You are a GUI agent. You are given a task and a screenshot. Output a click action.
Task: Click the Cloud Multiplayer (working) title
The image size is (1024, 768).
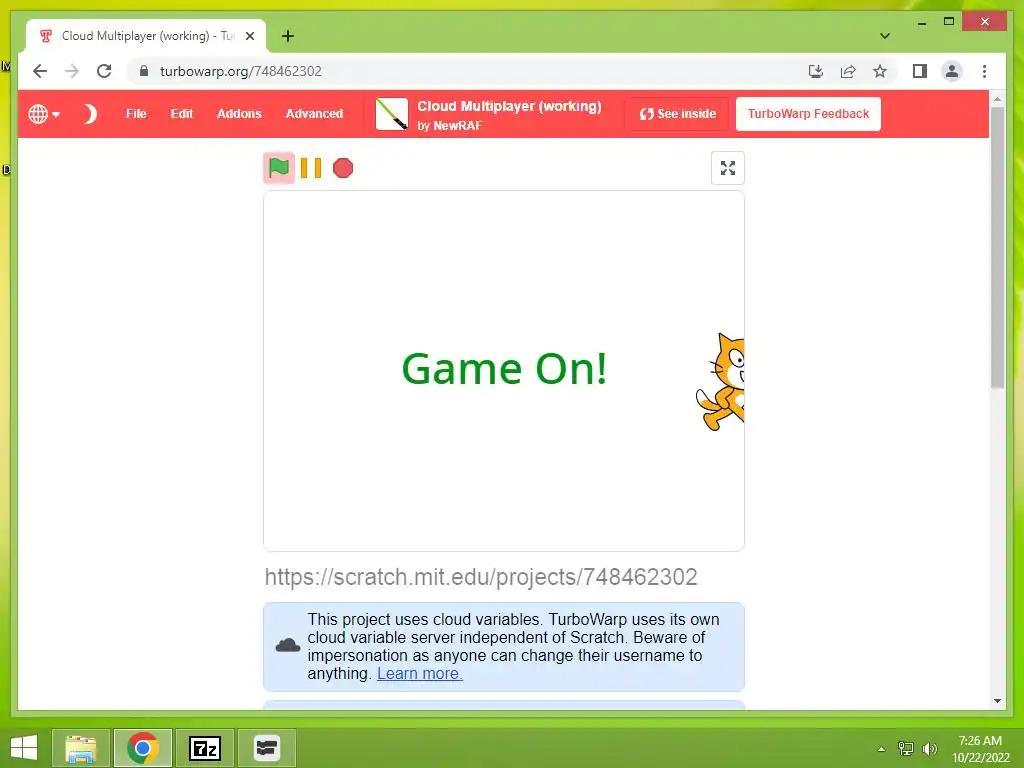point(509,106)
